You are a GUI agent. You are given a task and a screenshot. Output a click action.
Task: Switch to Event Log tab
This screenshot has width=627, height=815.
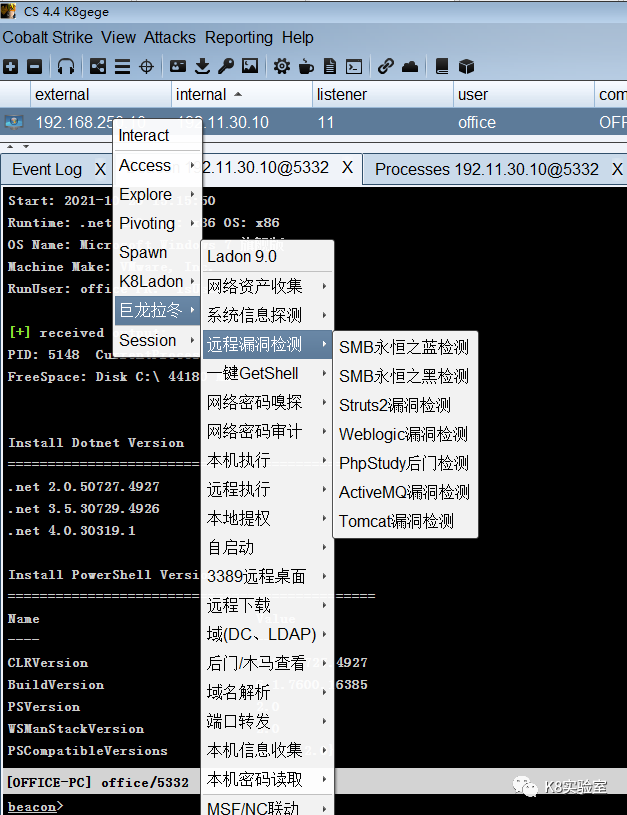[47, 169]
